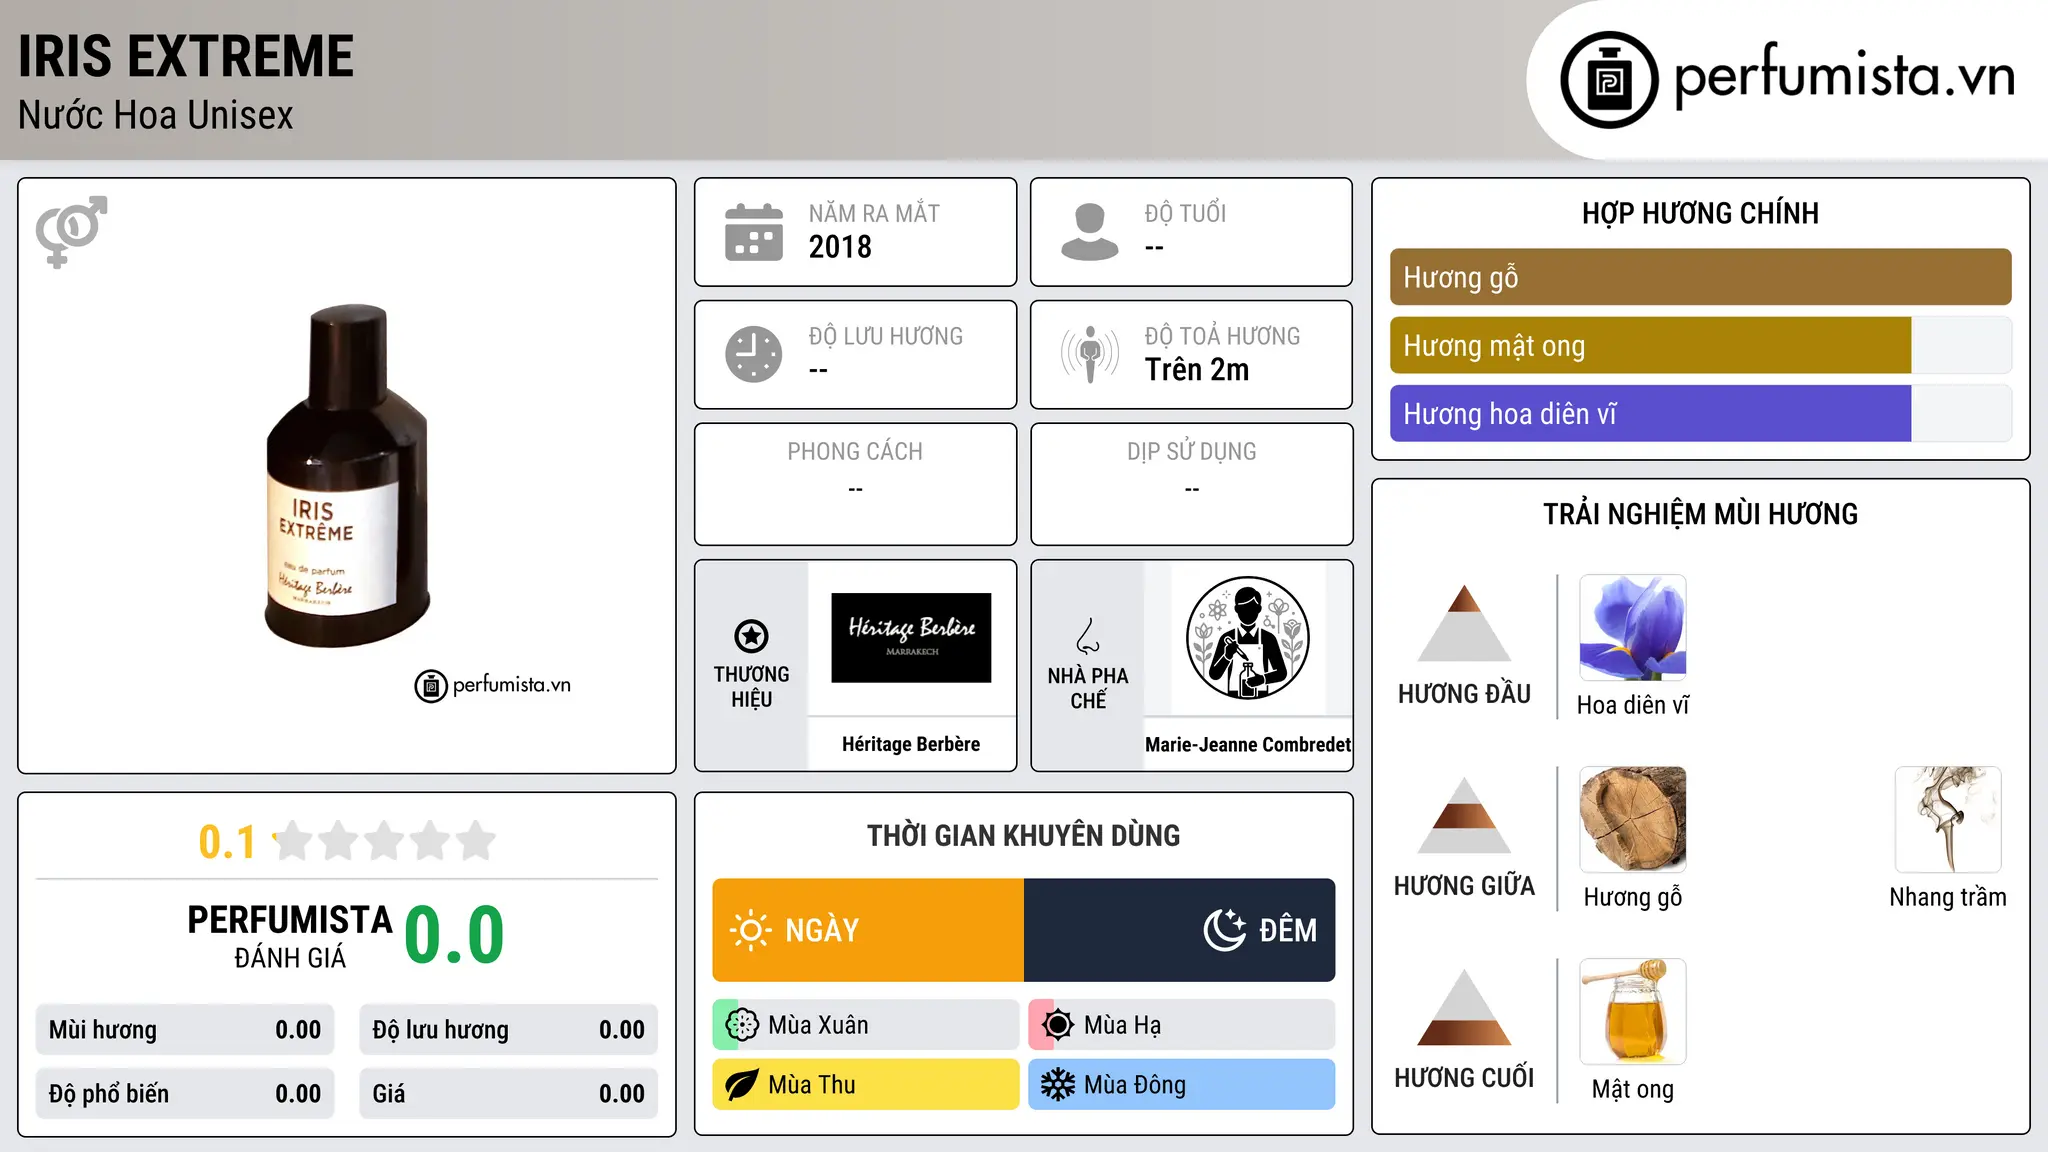
Task: Click the unisex gender symbol icon
Action: (71, 232)
